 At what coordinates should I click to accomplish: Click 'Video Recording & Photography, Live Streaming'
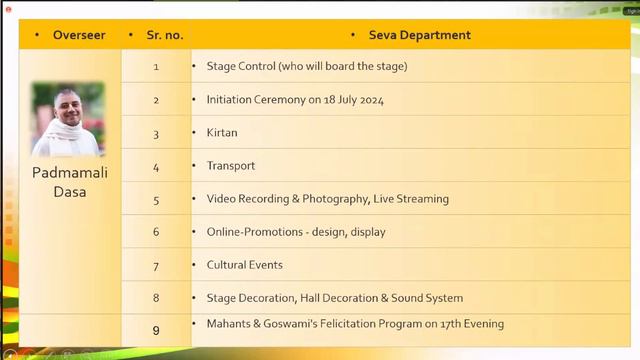point(328,199)
